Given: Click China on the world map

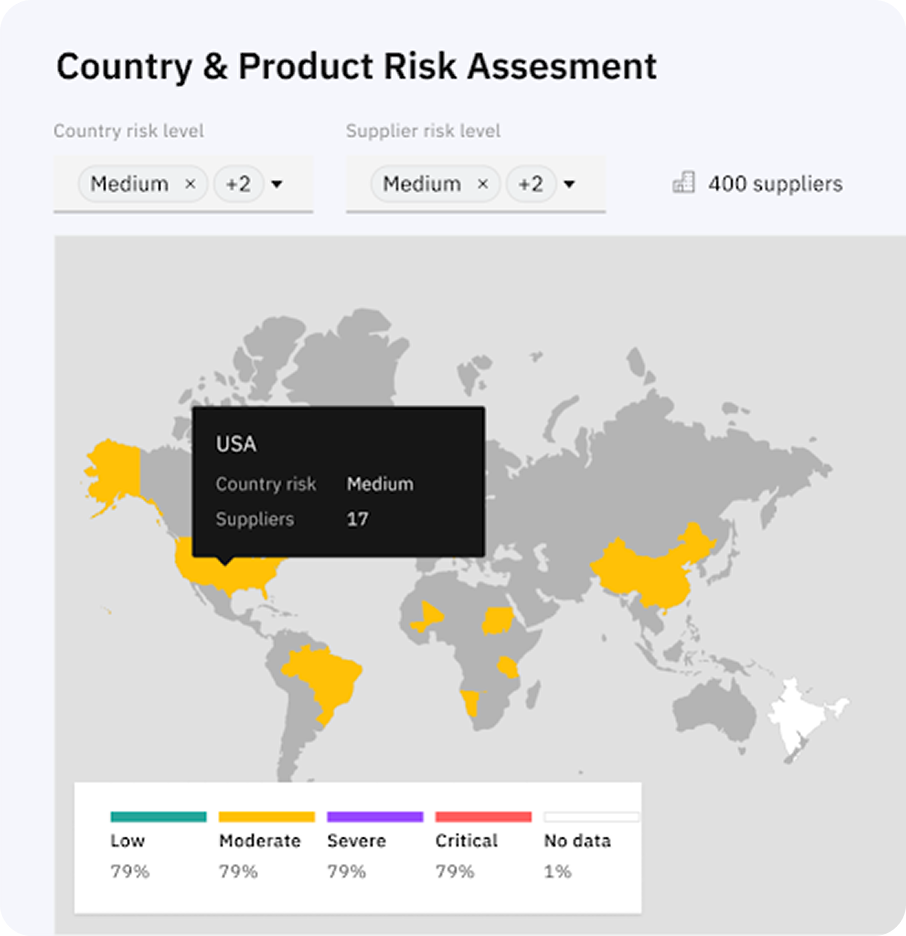Looking at the screenshot, I should [650, 570].
